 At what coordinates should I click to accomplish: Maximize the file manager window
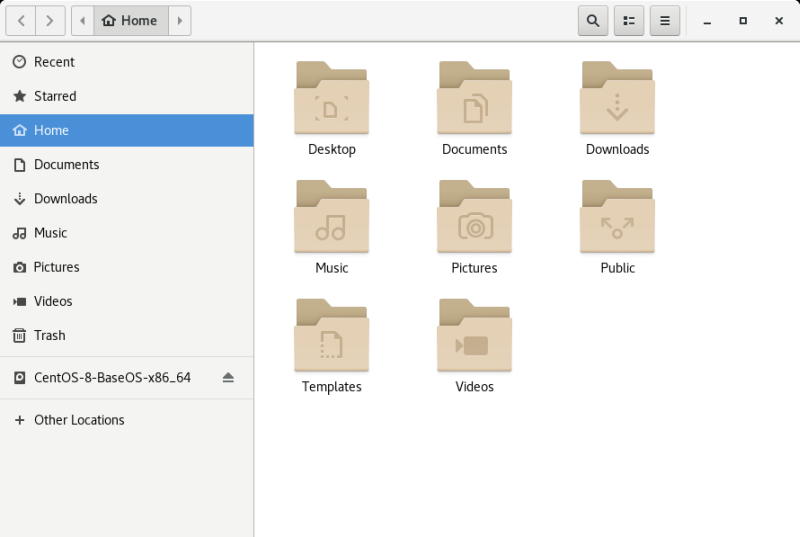(x=743, y=21)
